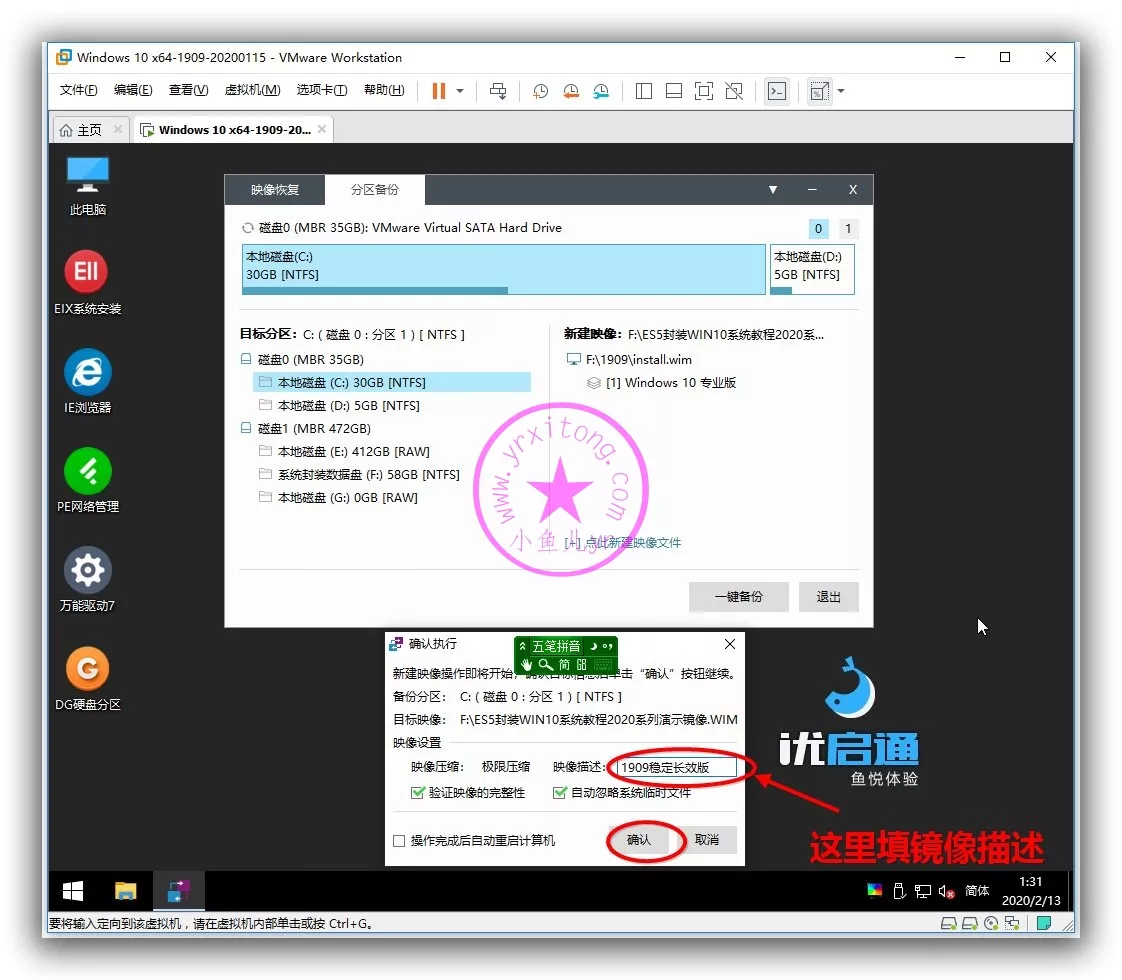Toggle the 验证映像的完整性 checkbox

418,793
